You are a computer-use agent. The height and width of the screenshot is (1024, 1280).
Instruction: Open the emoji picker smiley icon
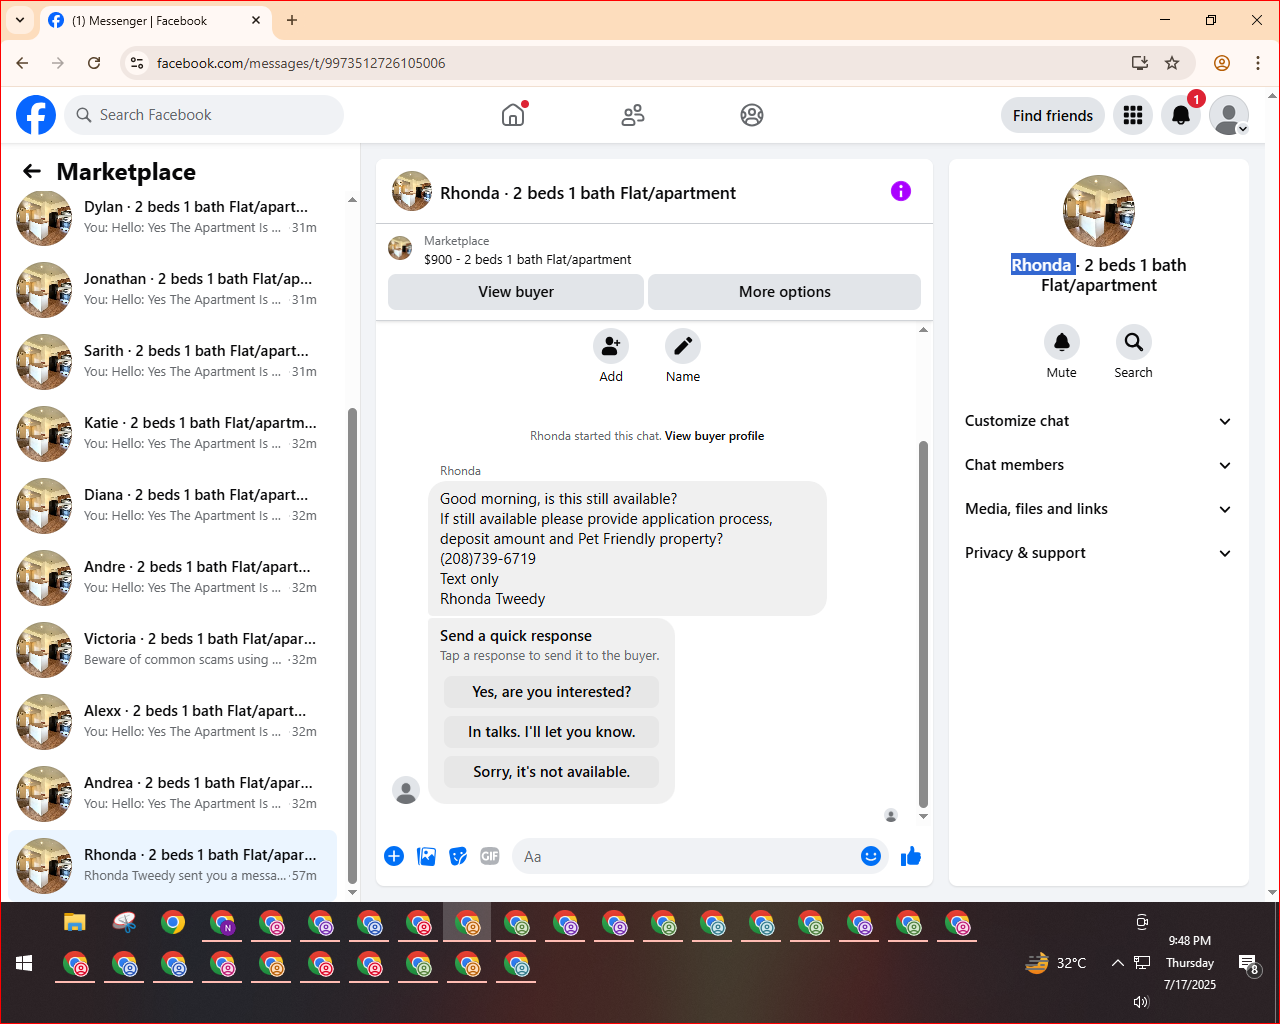[871, 856]
